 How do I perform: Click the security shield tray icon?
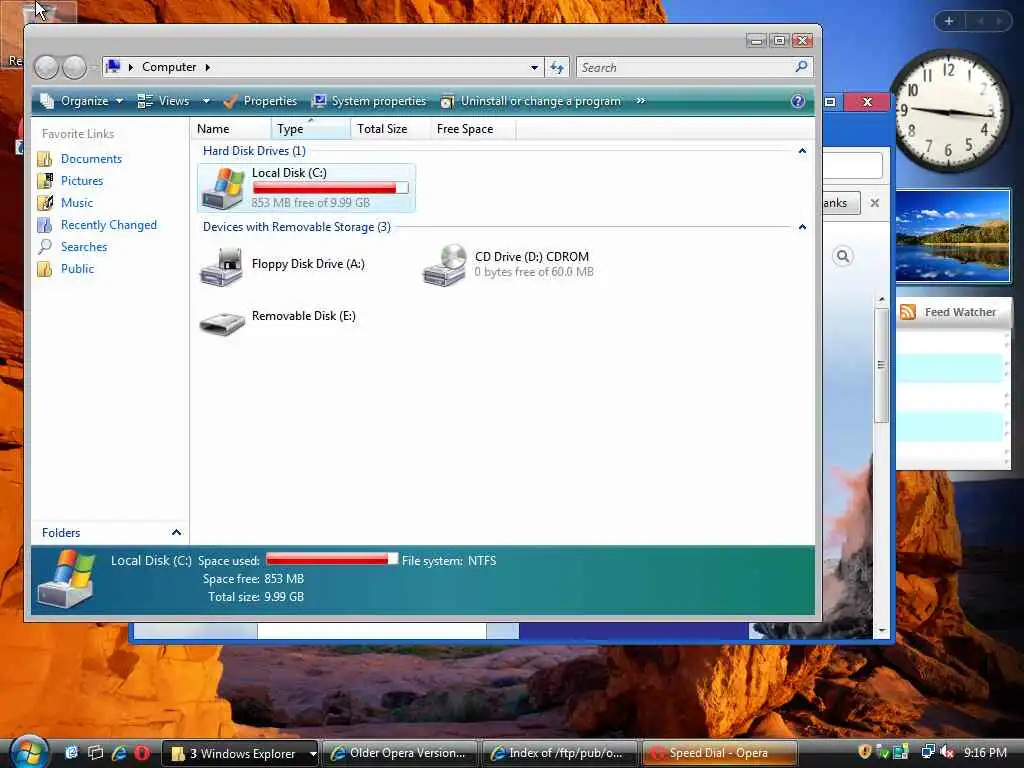865,752
